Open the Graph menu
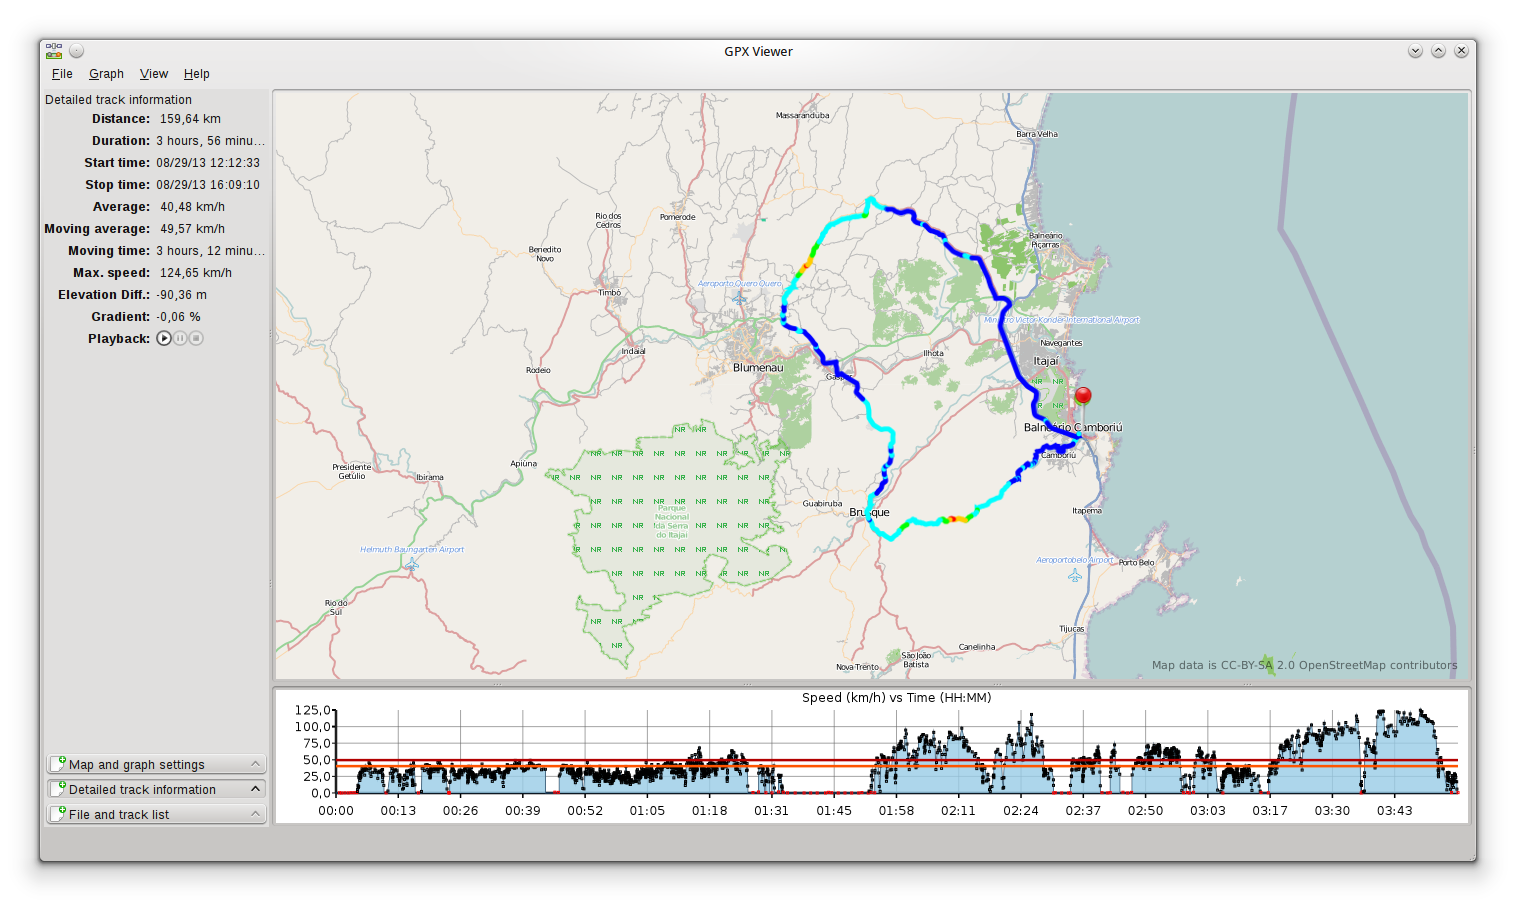Screen dimensions: 1516x901 point(106,74)
